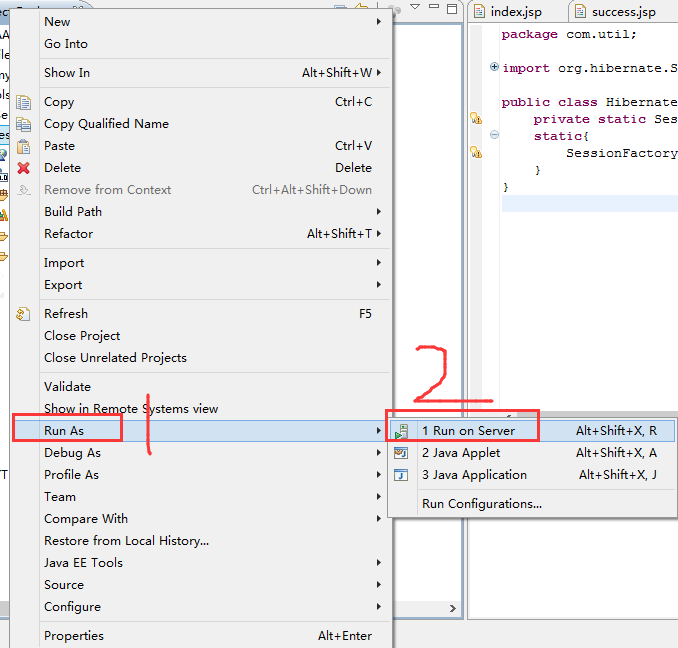Expand the Debug As submenu arrow

[x=379, y=453]
